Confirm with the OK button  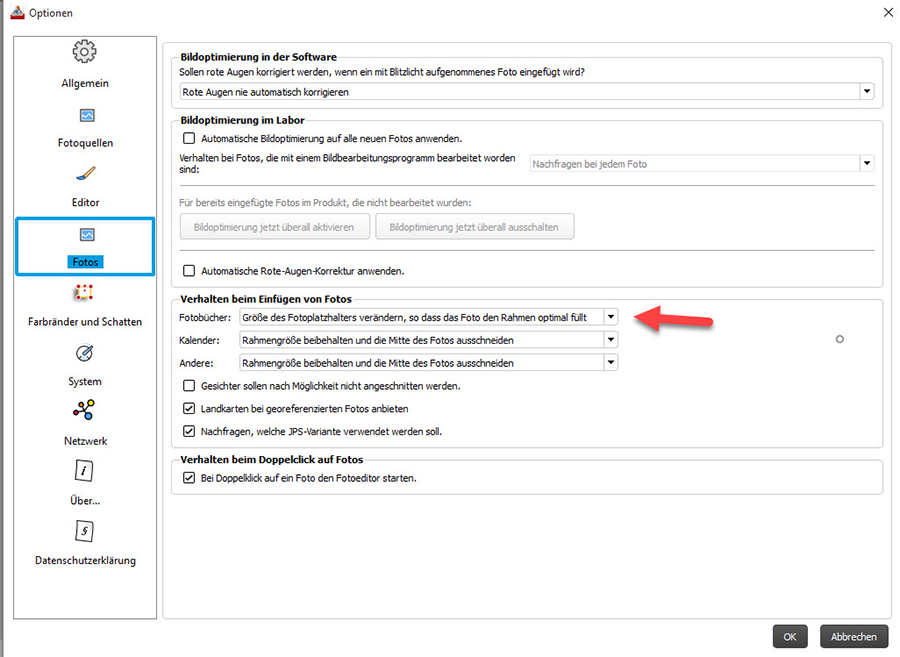[x=790, y=637]
